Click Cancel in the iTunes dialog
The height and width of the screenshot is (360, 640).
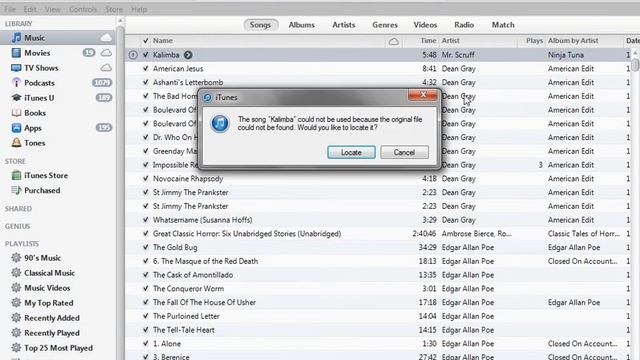(404, 152)
